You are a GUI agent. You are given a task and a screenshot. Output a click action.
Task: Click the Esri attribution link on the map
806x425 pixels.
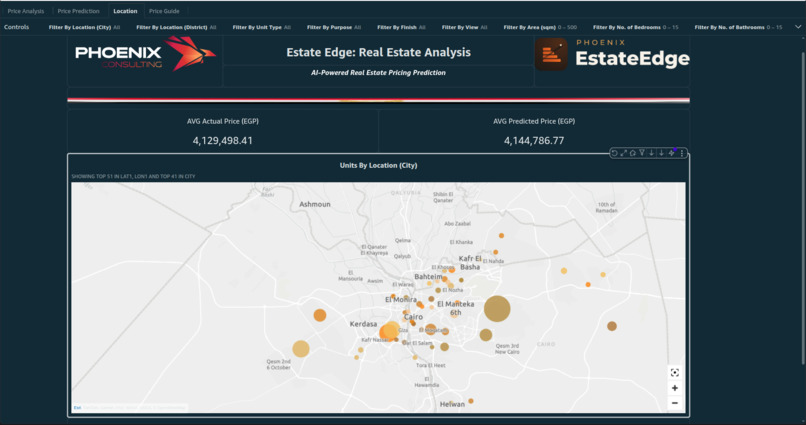[77, 408]
